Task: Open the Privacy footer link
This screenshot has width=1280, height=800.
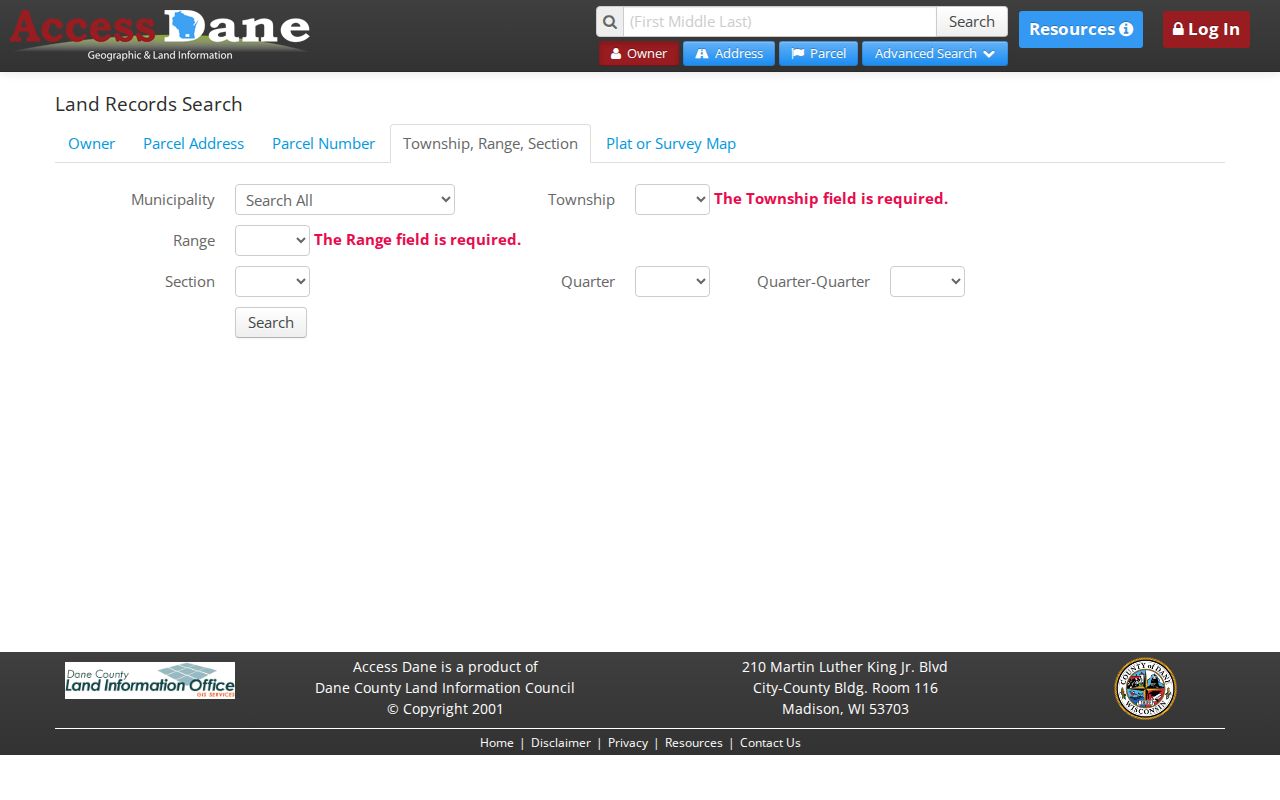Action: (x=628, y=743)
